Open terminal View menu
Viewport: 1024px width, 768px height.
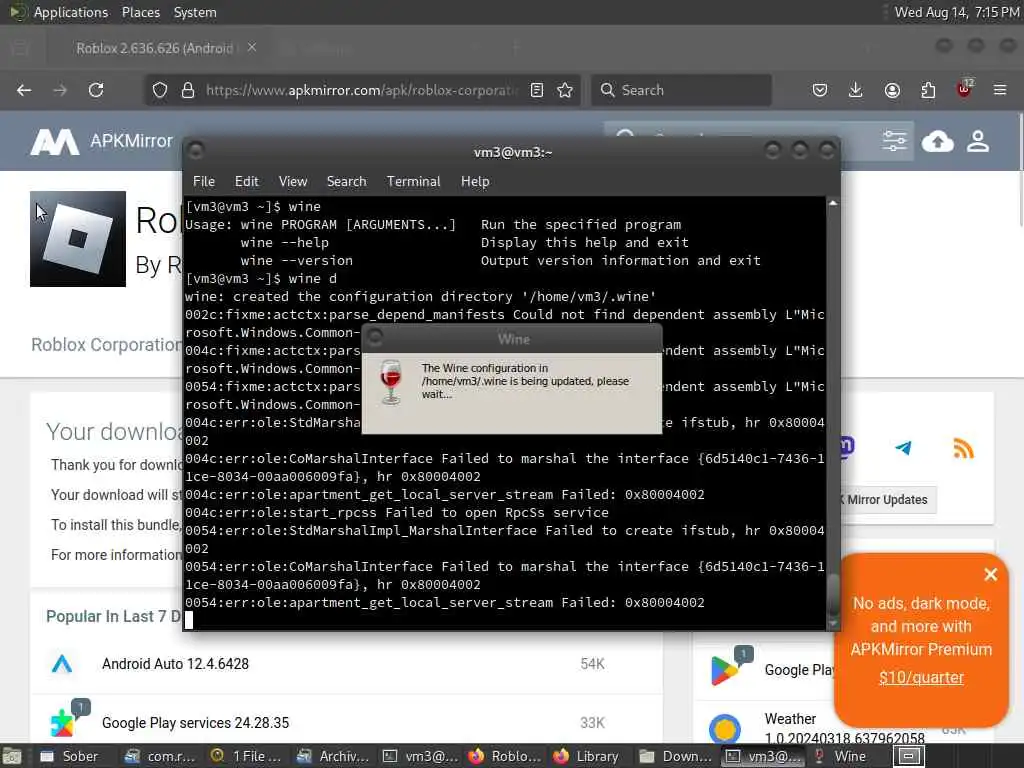(293, 182)
